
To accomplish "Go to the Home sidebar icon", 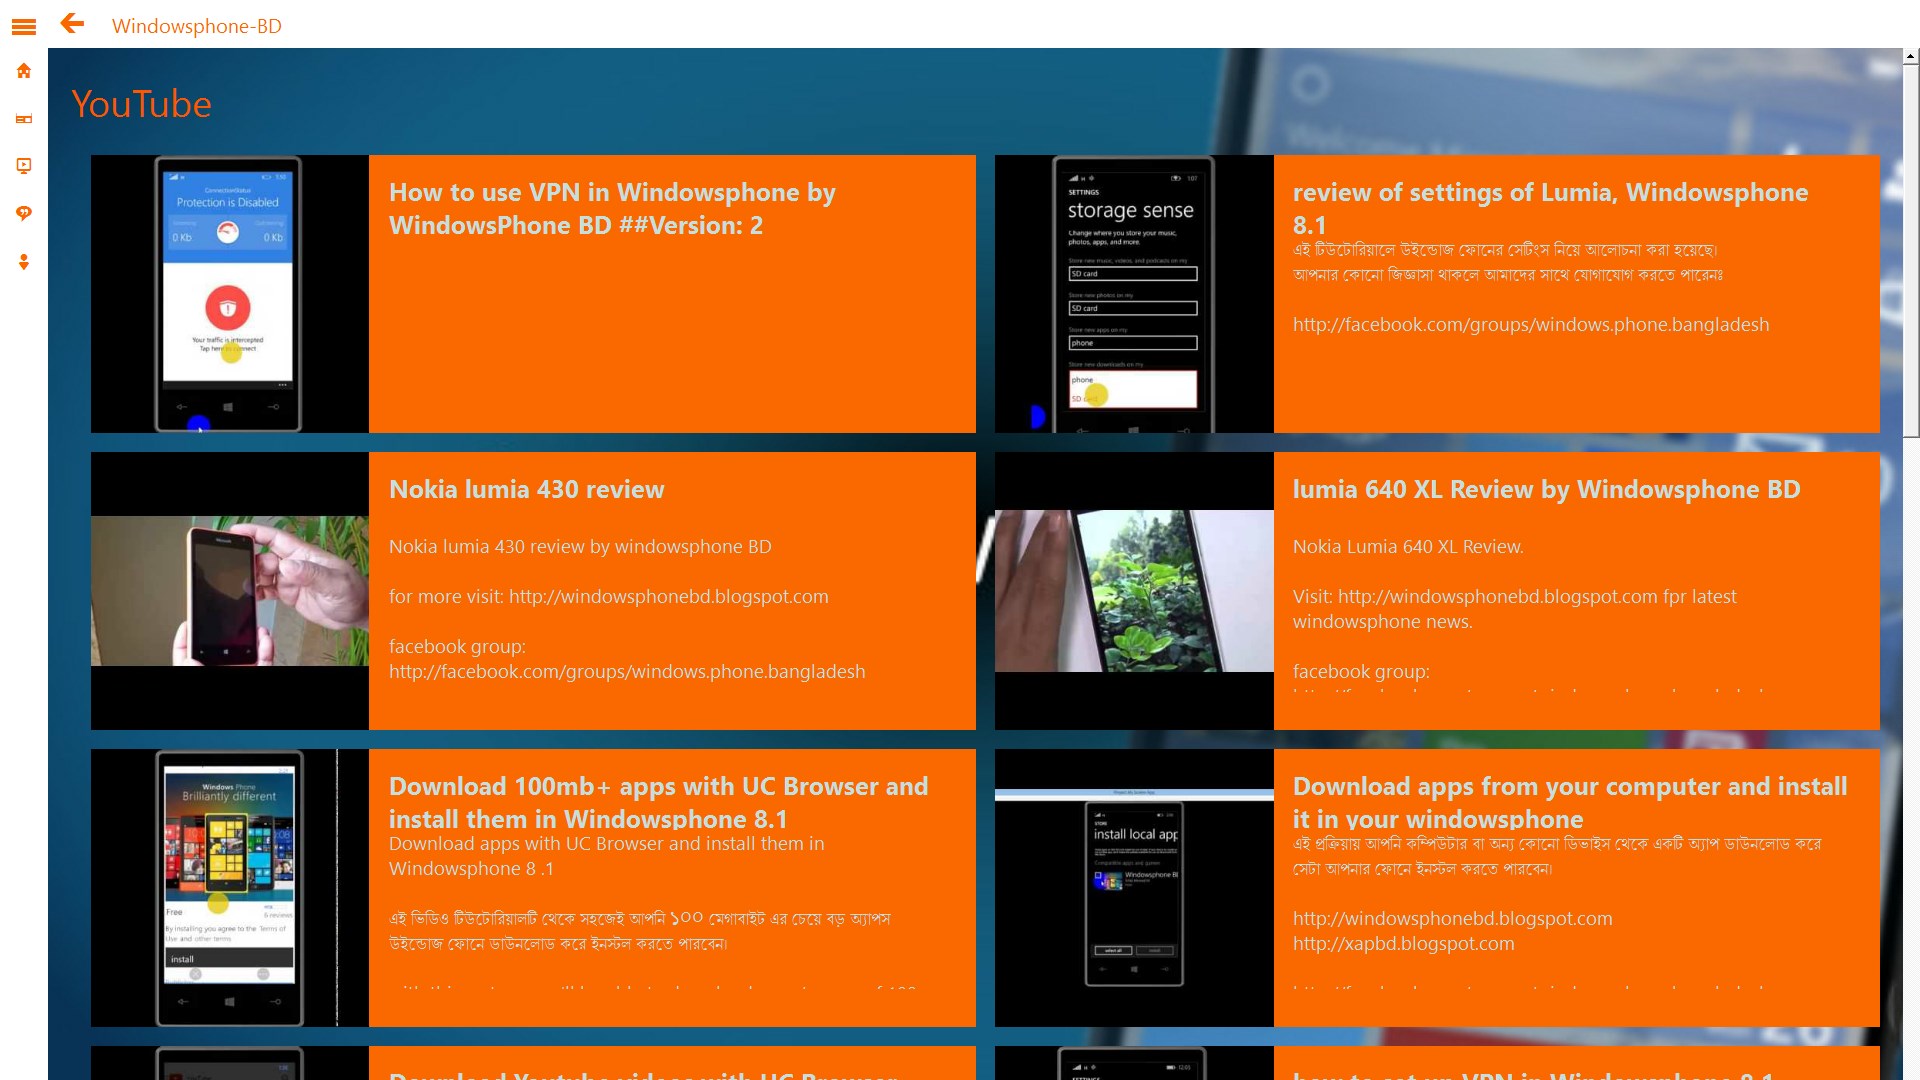I will tap(24, 71).
